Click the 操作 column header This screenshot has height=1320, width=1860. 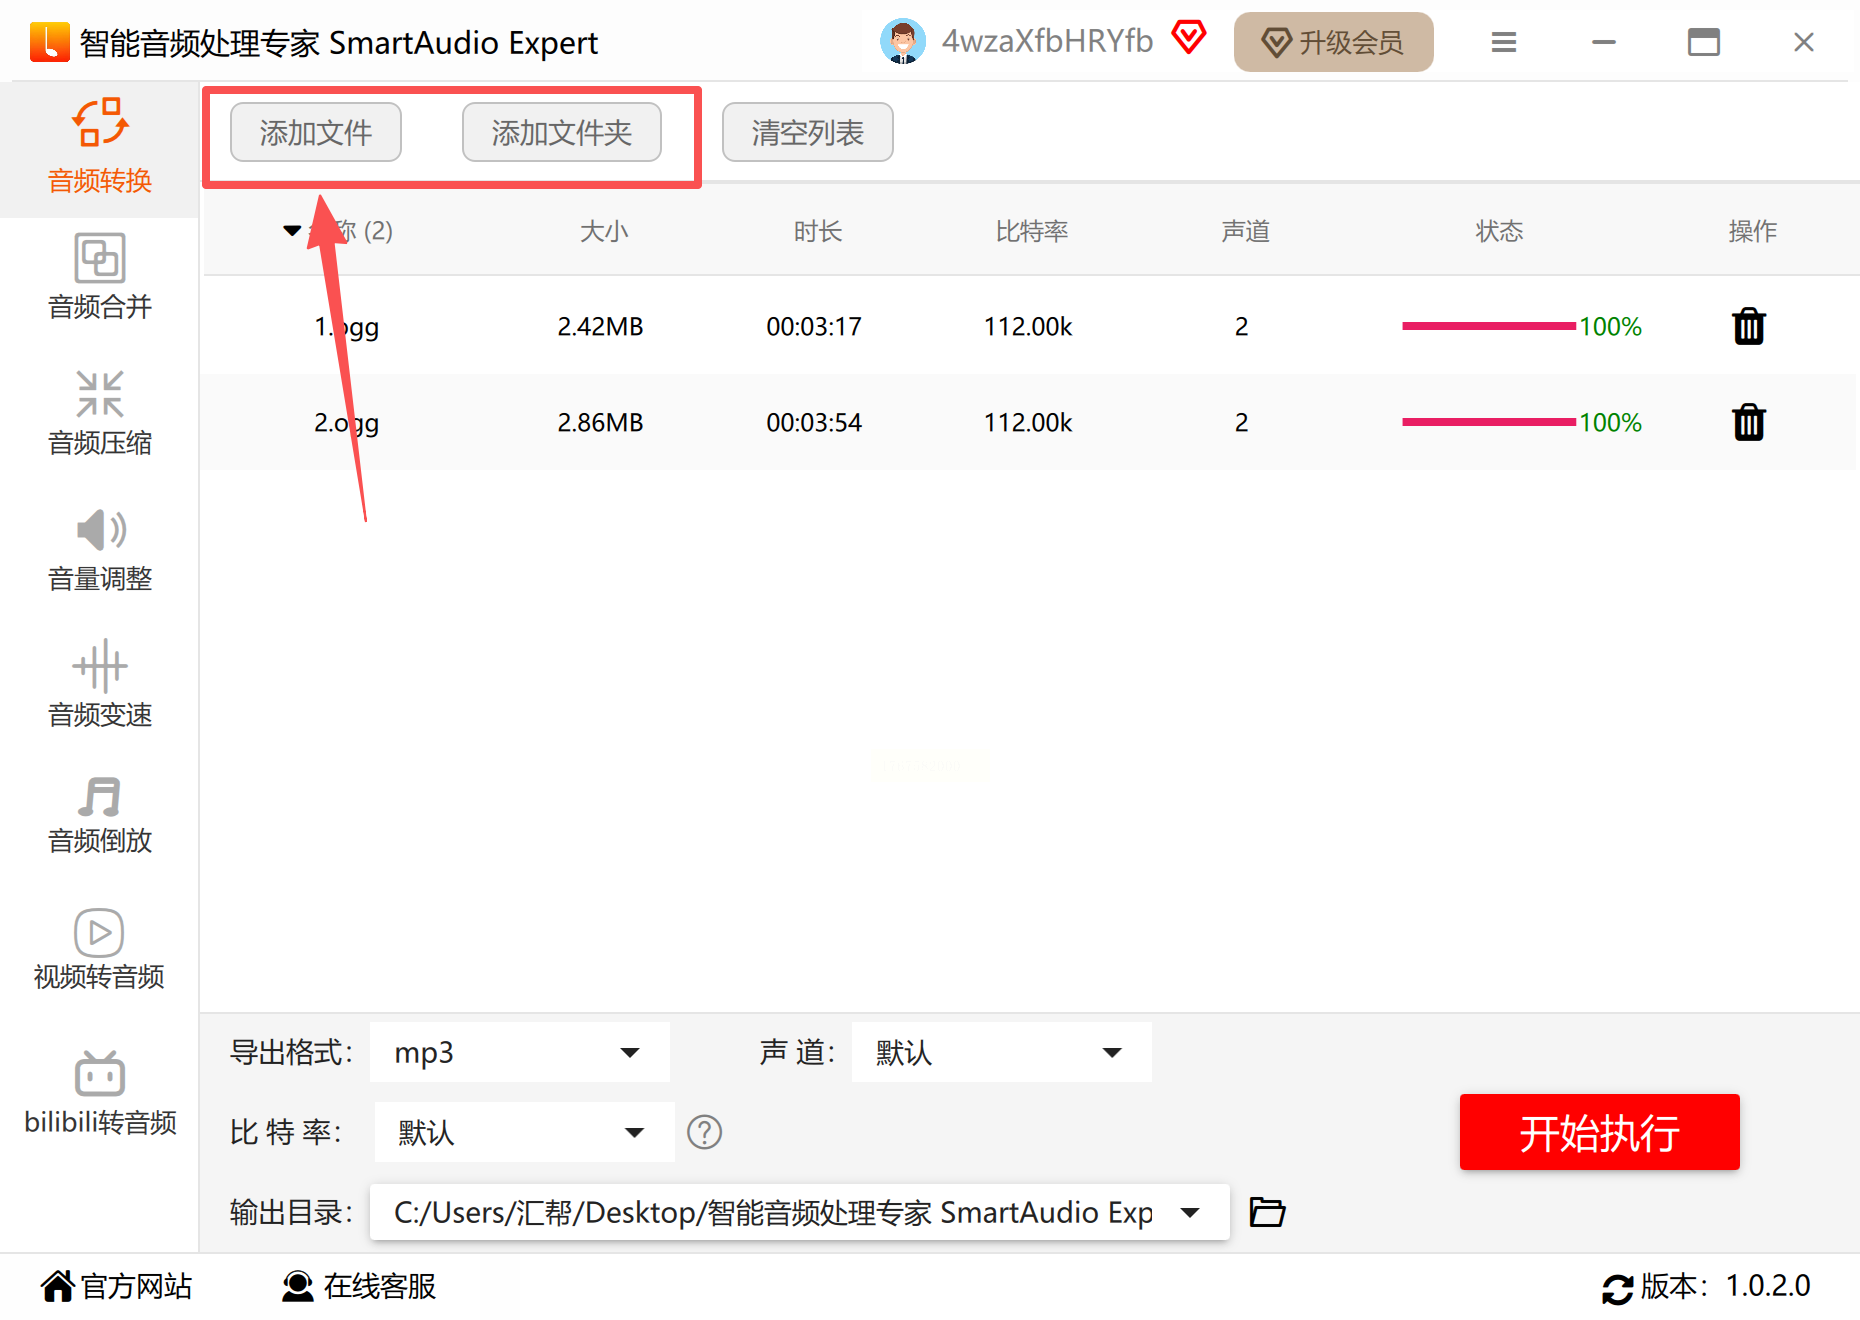(x=1752, y=231)
